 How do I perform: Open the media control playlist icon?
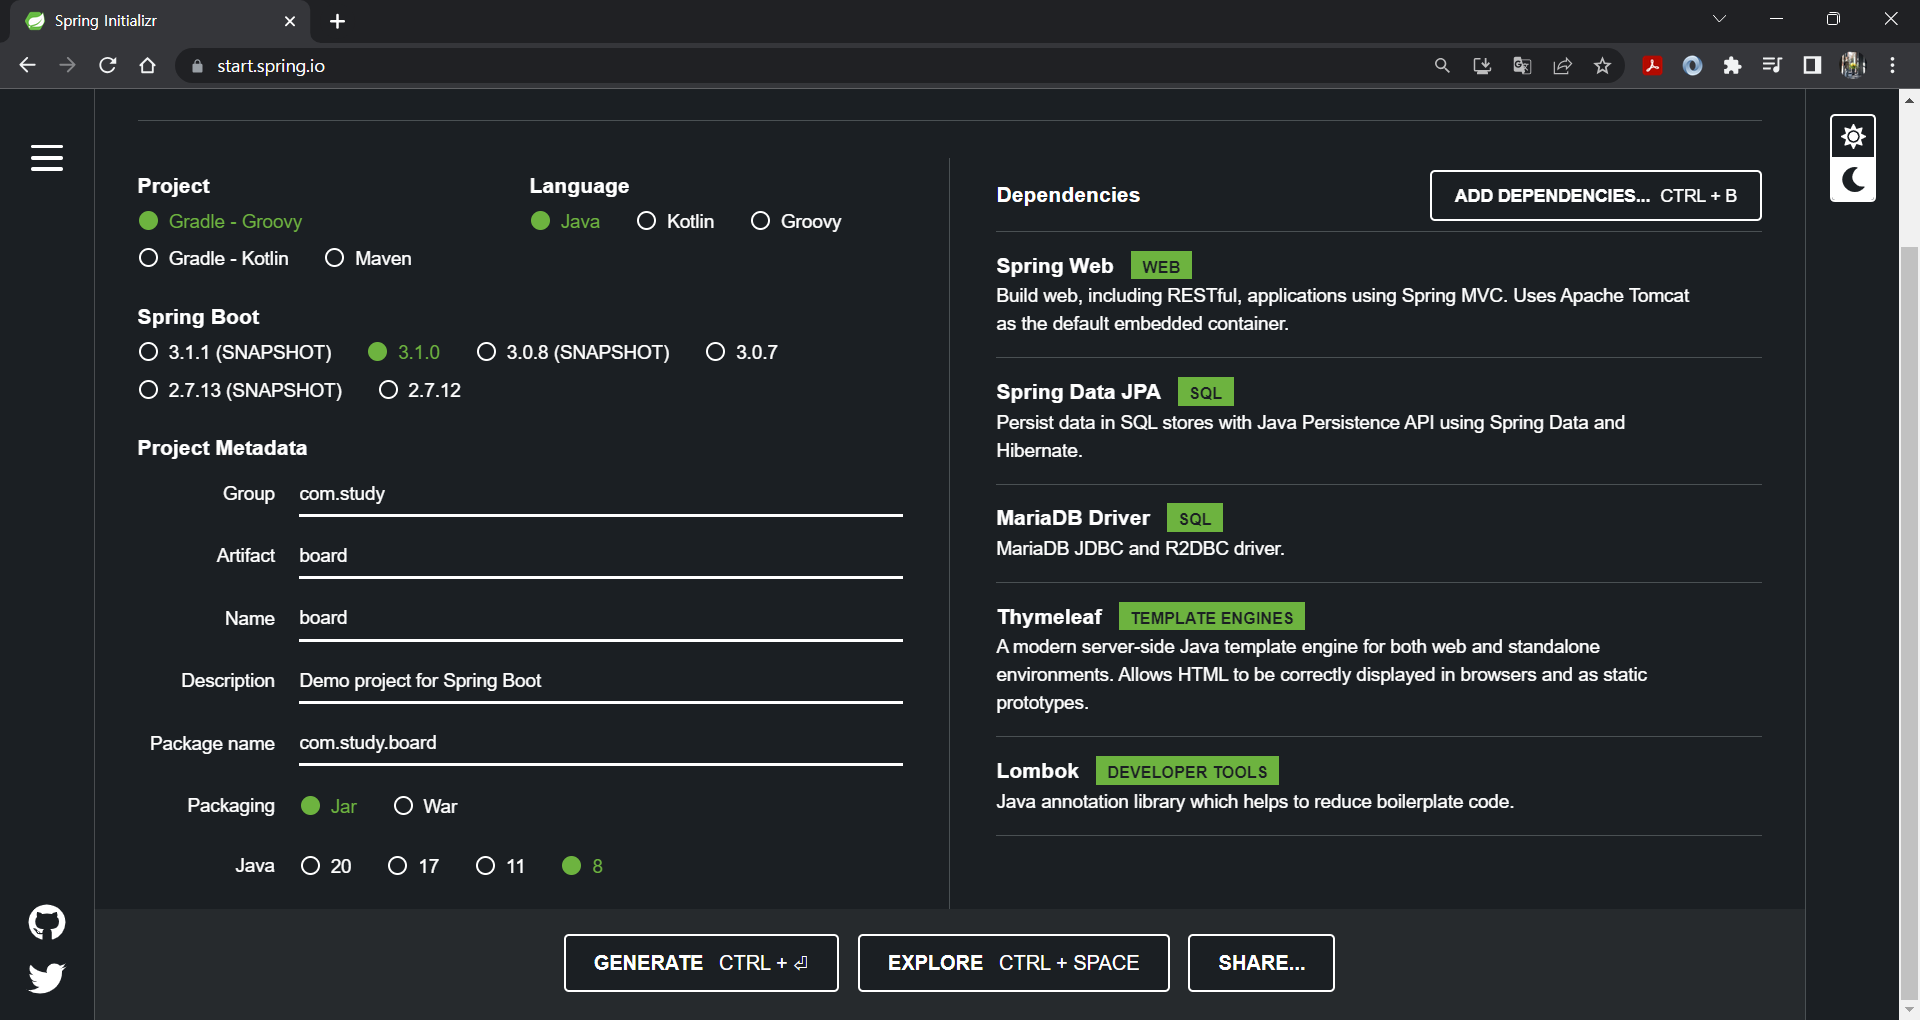tap(1772, 65)
